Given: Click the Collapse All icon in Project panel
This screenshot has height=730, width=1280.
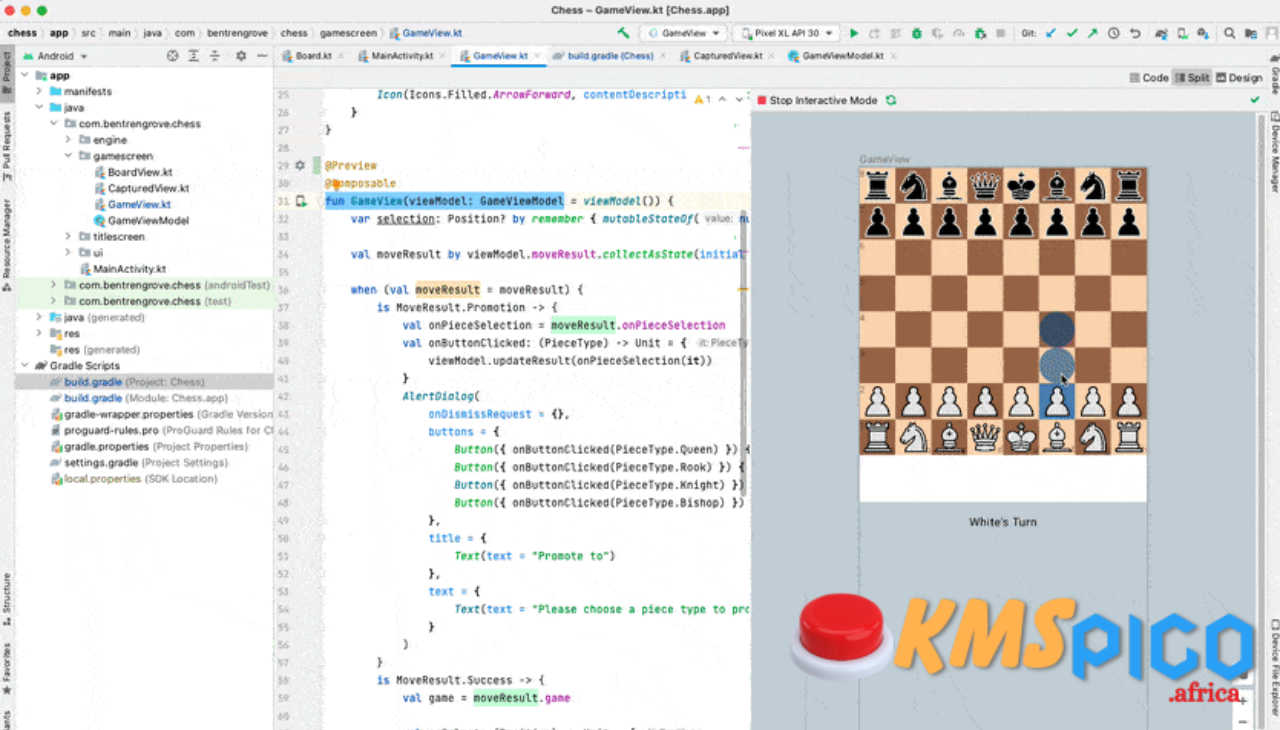Looking at the screenshot, I should point(214,56).
